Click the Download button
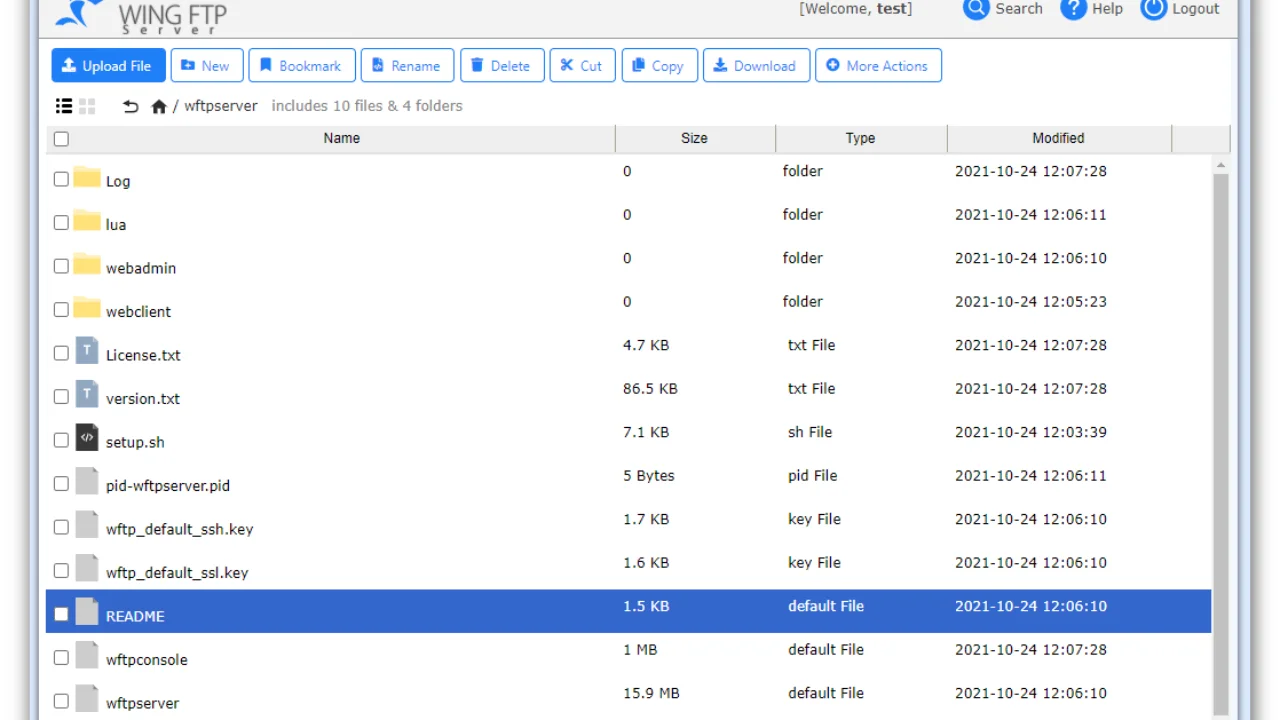The height and width of the screenshot is (720, 1280). click(756, 65)
